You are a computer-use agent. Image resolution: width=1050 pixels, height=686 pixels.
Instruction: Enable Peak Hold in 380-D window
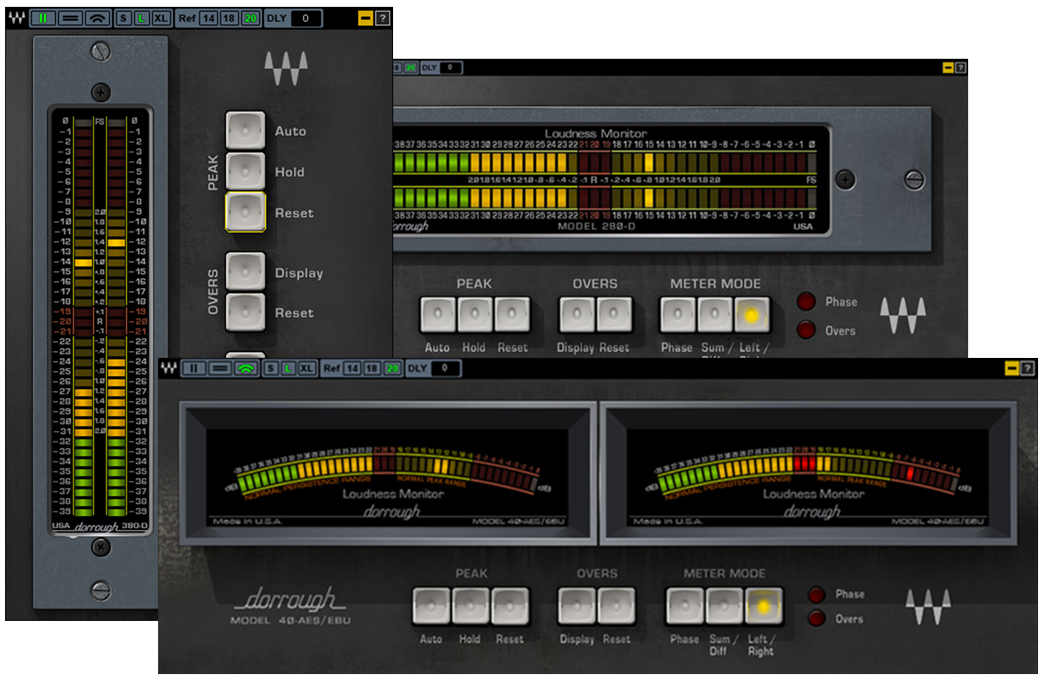point(245,171)
